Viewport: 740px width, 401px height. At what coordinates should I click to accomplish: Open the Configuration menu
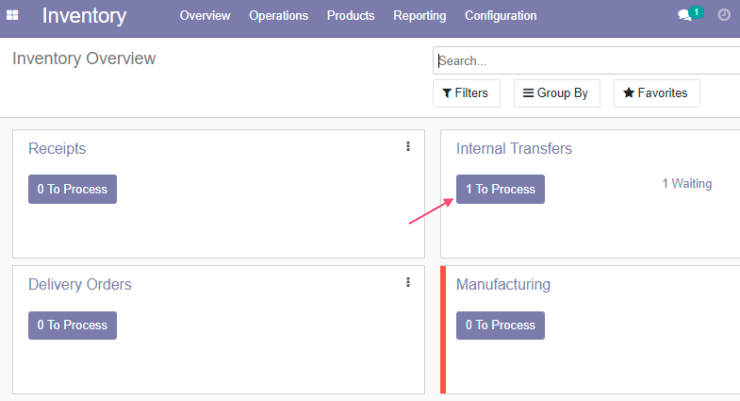[501, 16]
